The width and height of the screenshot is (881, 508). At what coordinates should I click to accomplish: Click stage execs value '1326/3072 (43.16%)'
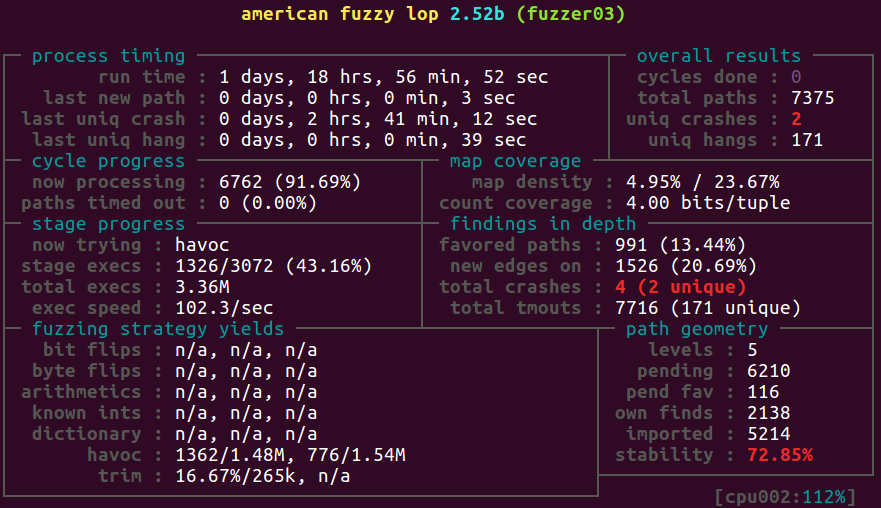pos(274,266)
